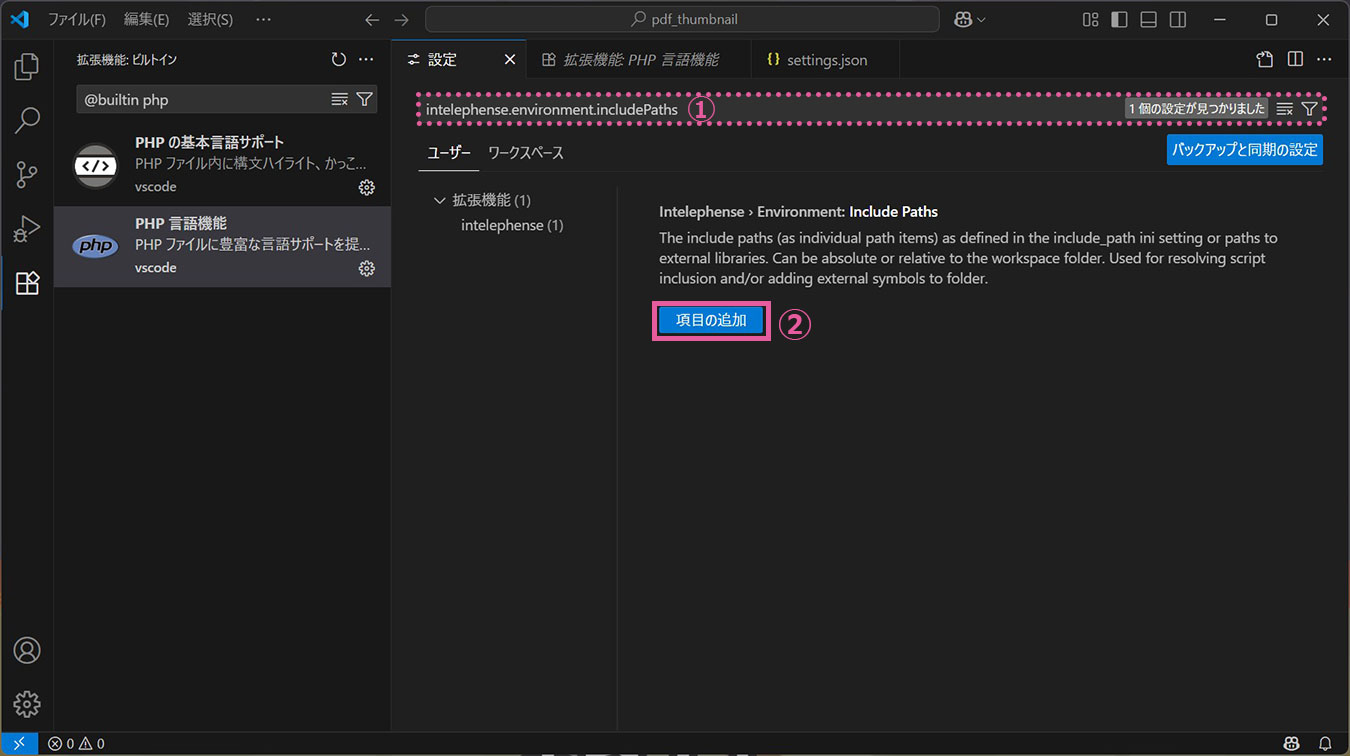Open the 編集(E) menu

(146, 19)
